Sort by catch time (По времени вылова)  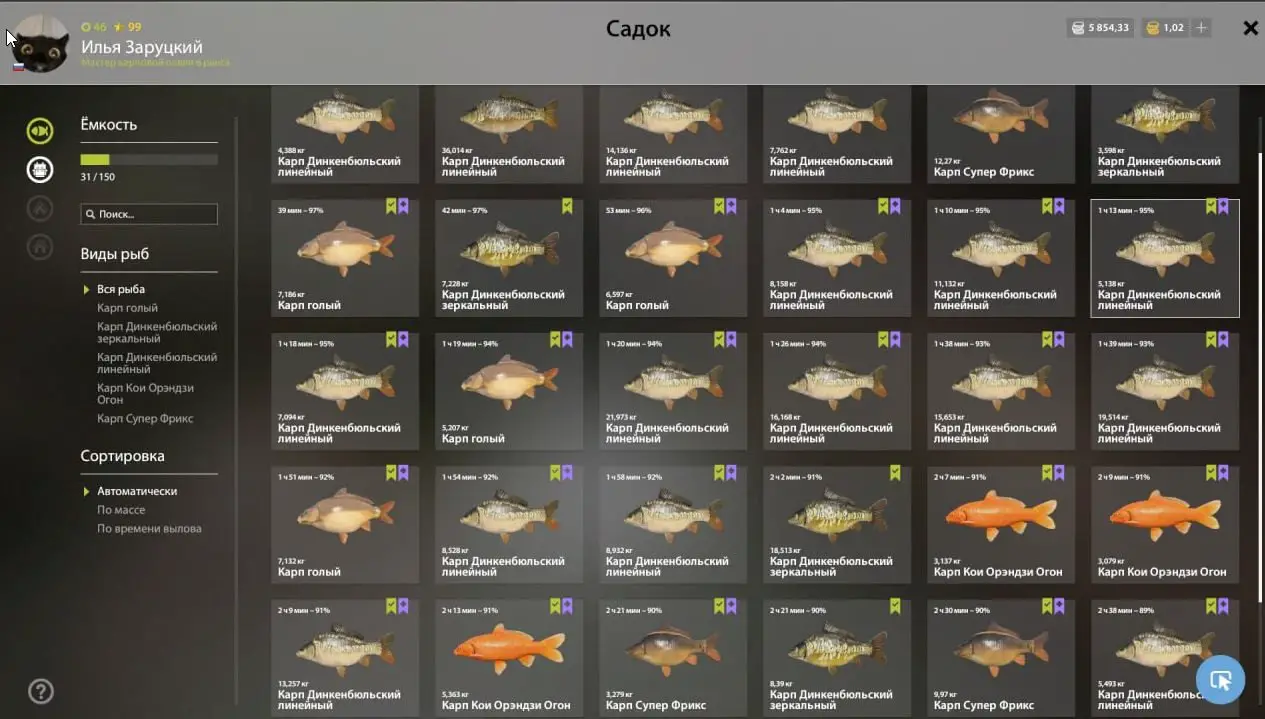149,529
